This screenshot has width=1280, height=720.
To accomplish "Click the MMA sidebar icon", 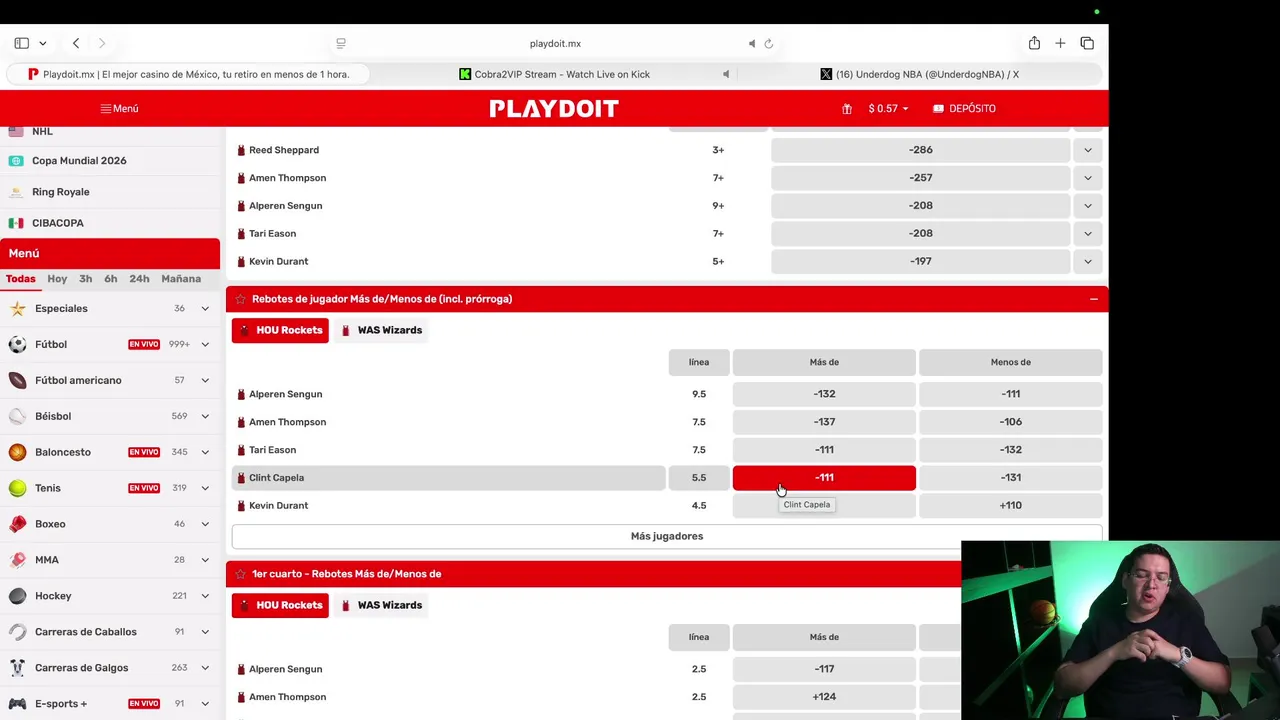I will 17,560.
